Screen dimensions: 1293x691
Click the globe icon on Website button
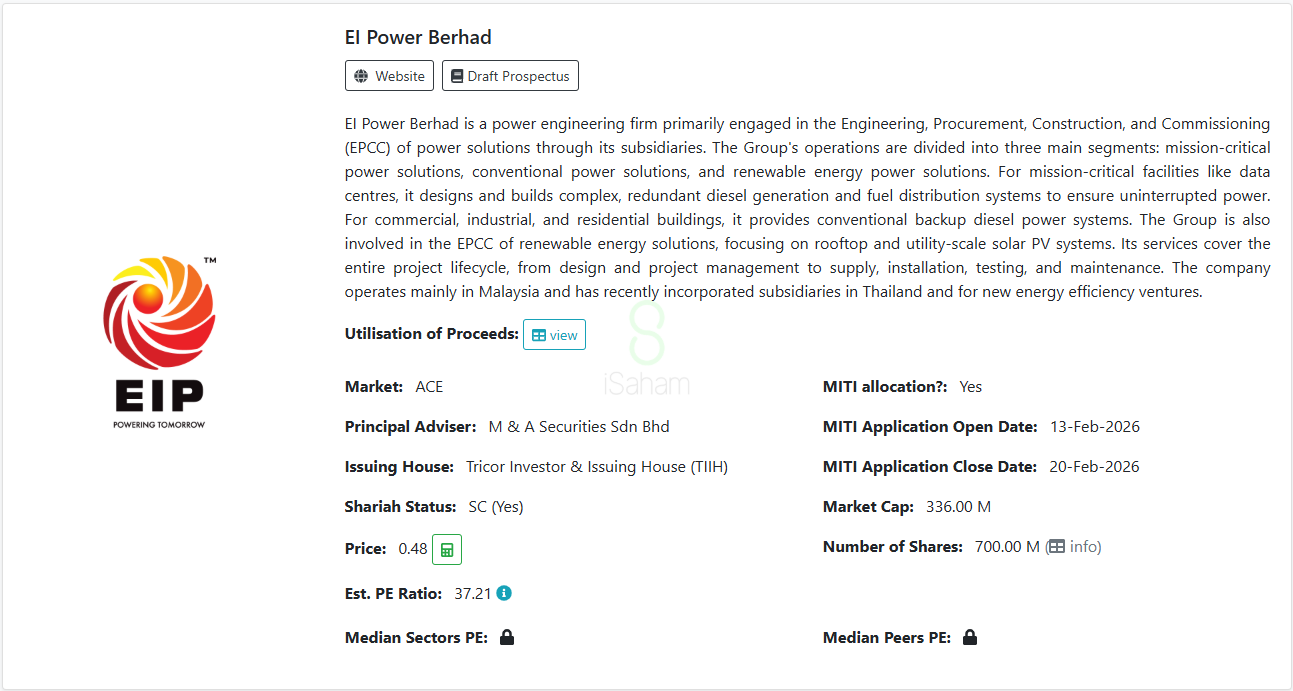point(361,76)
